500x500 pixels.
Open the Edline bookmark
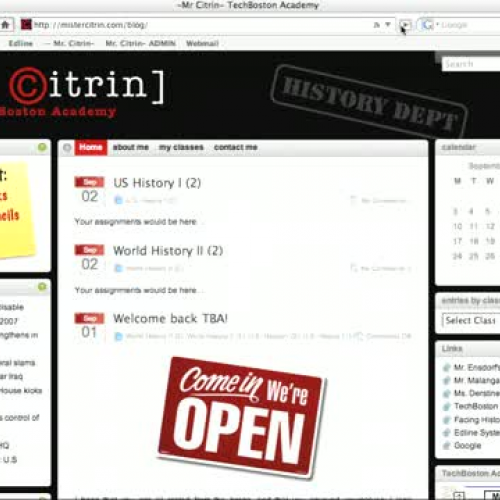(21, 43)
